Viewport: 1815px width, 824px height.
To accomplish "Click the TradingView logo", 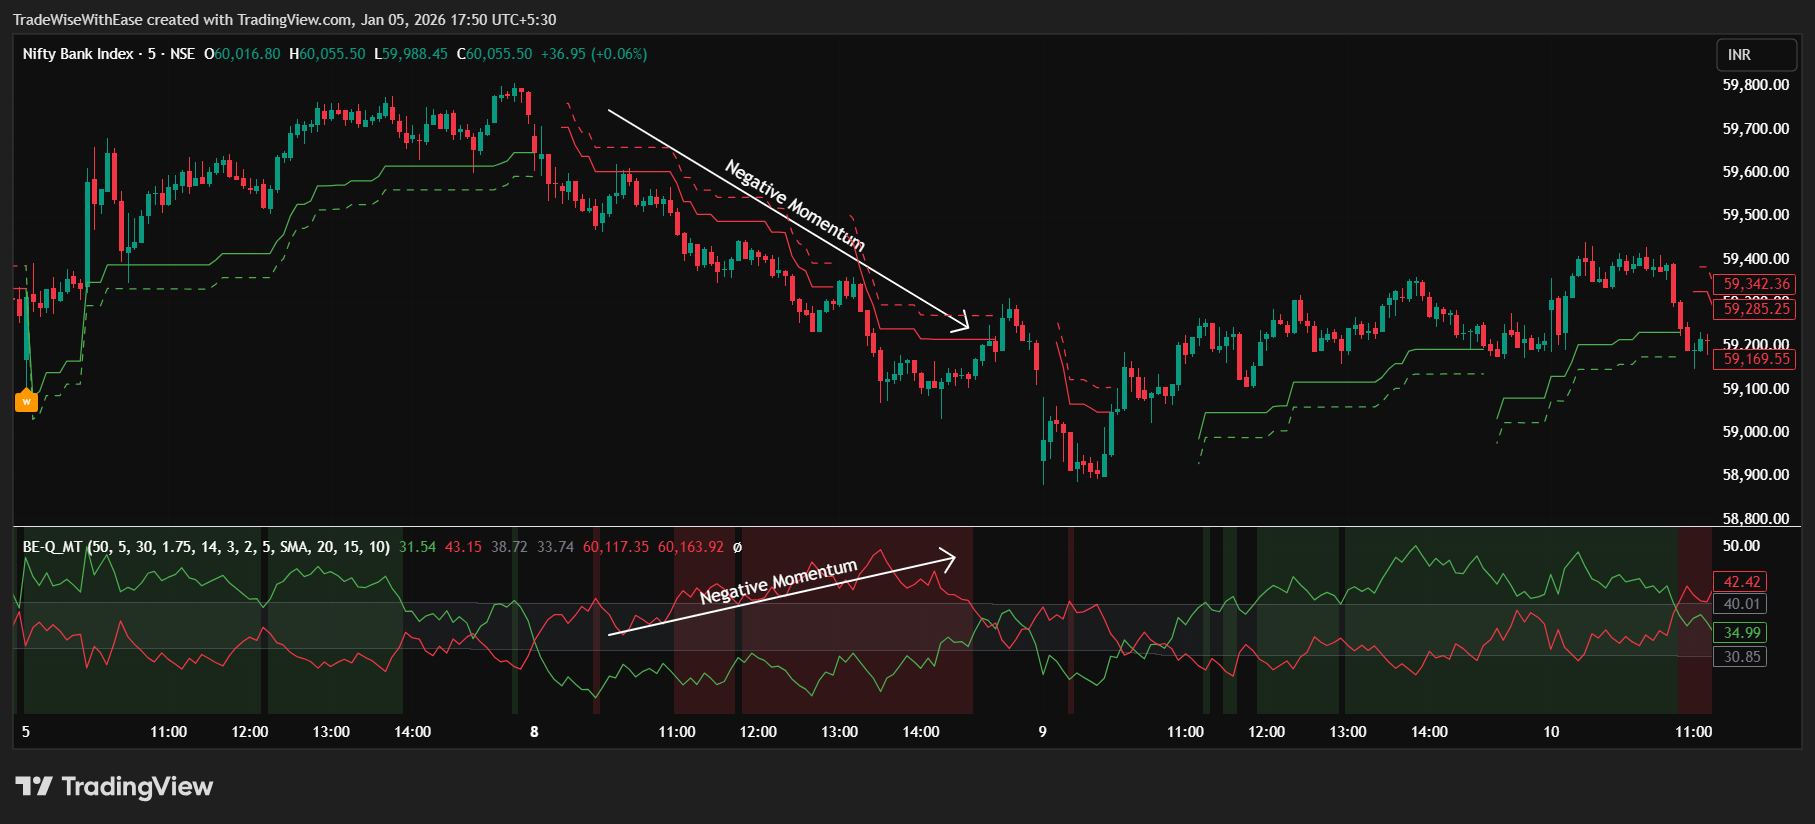I will (114, 787).
